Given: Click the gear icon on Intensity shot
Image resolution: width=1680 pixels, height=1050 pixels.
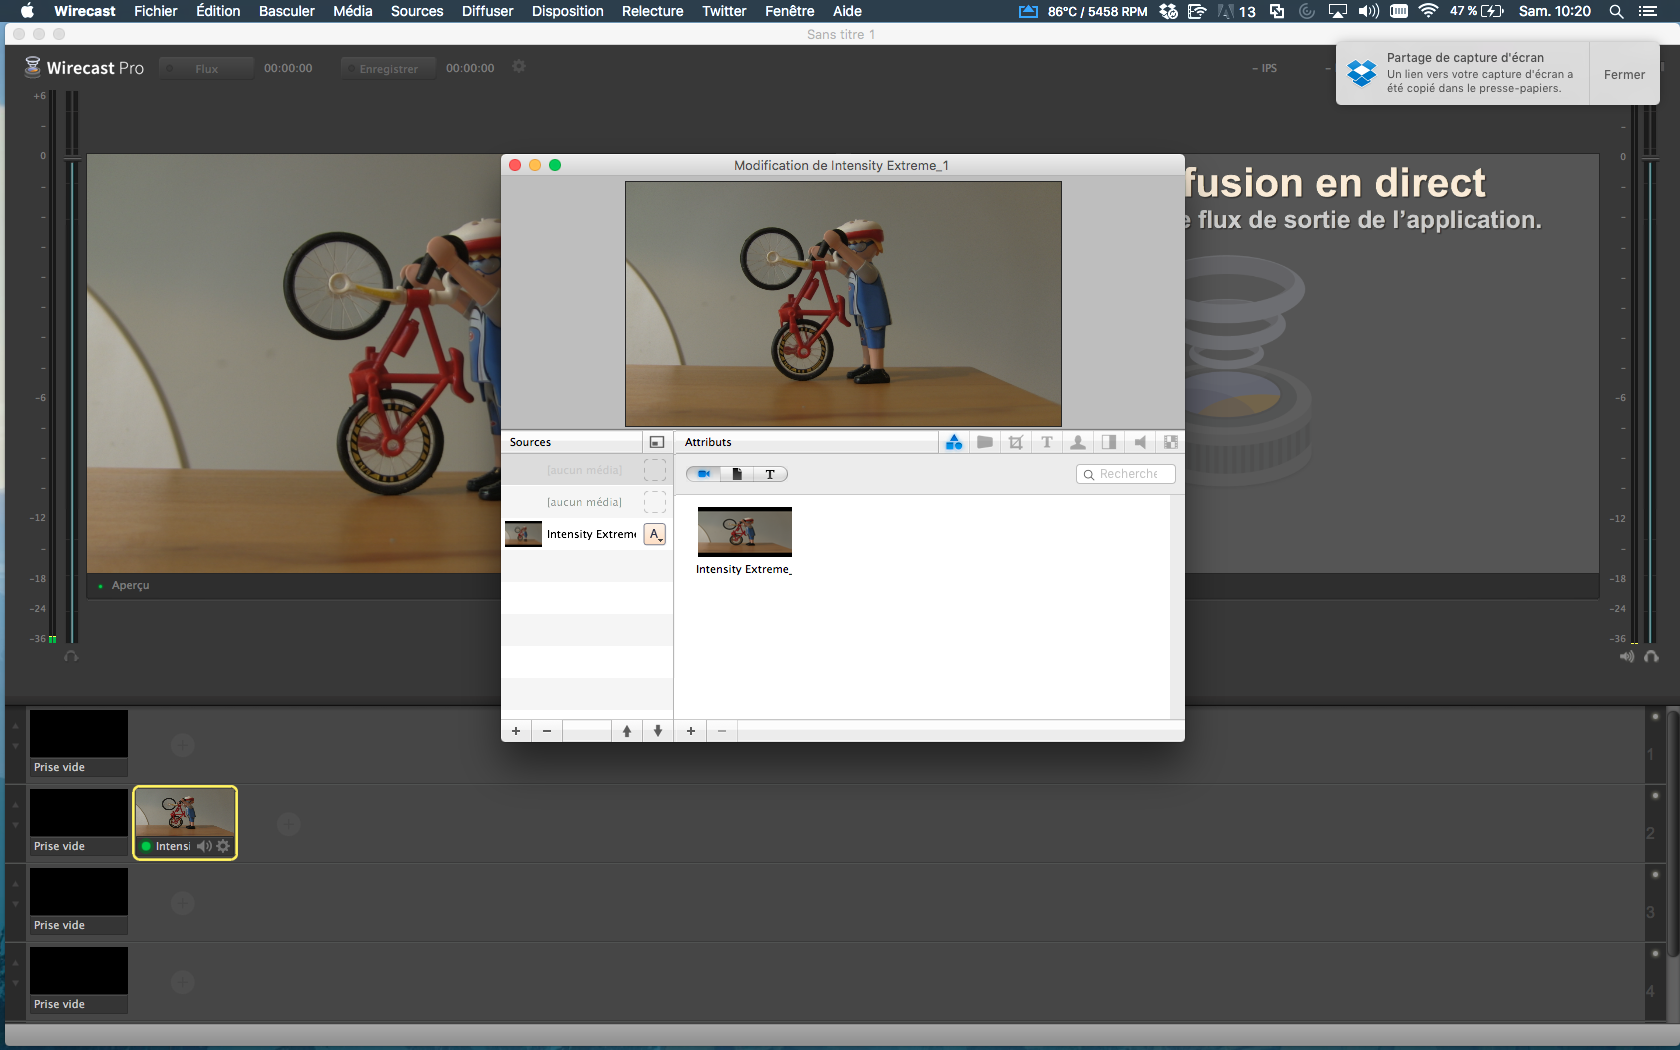Looking at the screenshot, I should click(223, 846).
